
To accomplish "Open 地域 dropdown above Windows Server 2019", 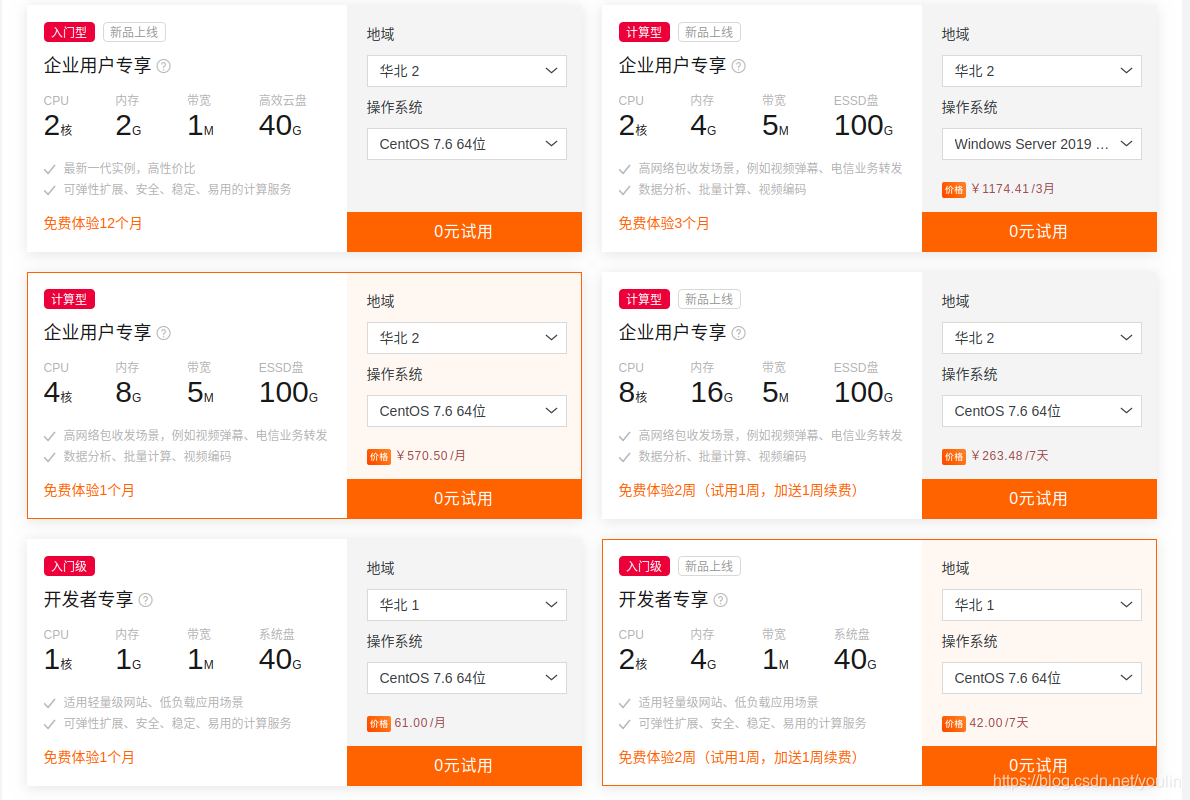I will point(1041,71).
